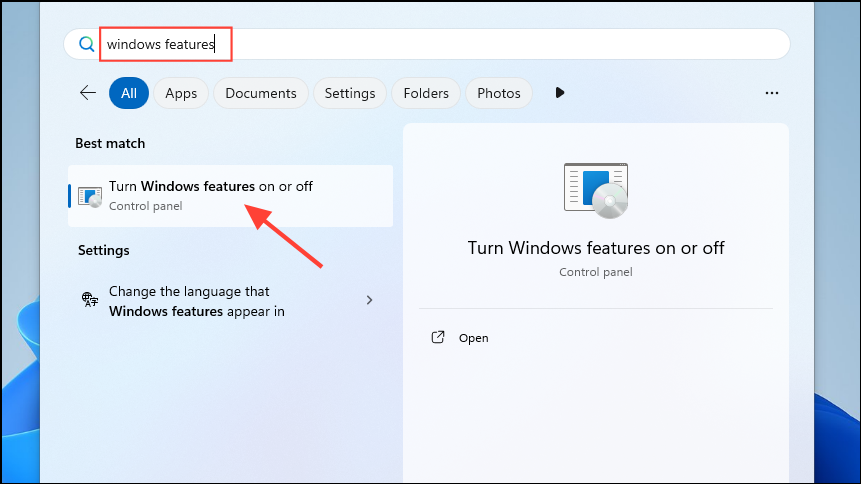This screenshot has width=861, height=484.
Task: Open 'Turn Windows features on or off' best match
Action: 231,196
